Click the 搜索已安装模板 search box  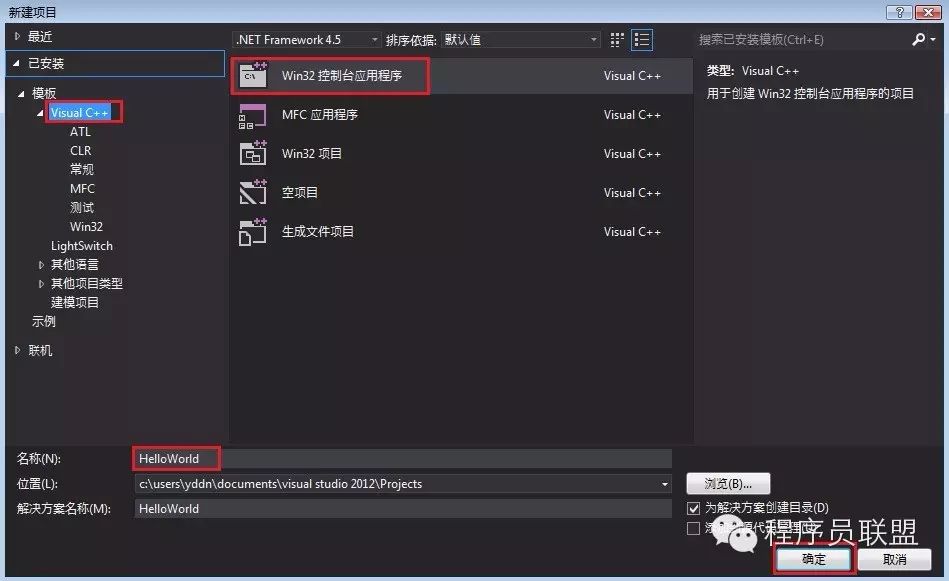click(x=800, y=40)
